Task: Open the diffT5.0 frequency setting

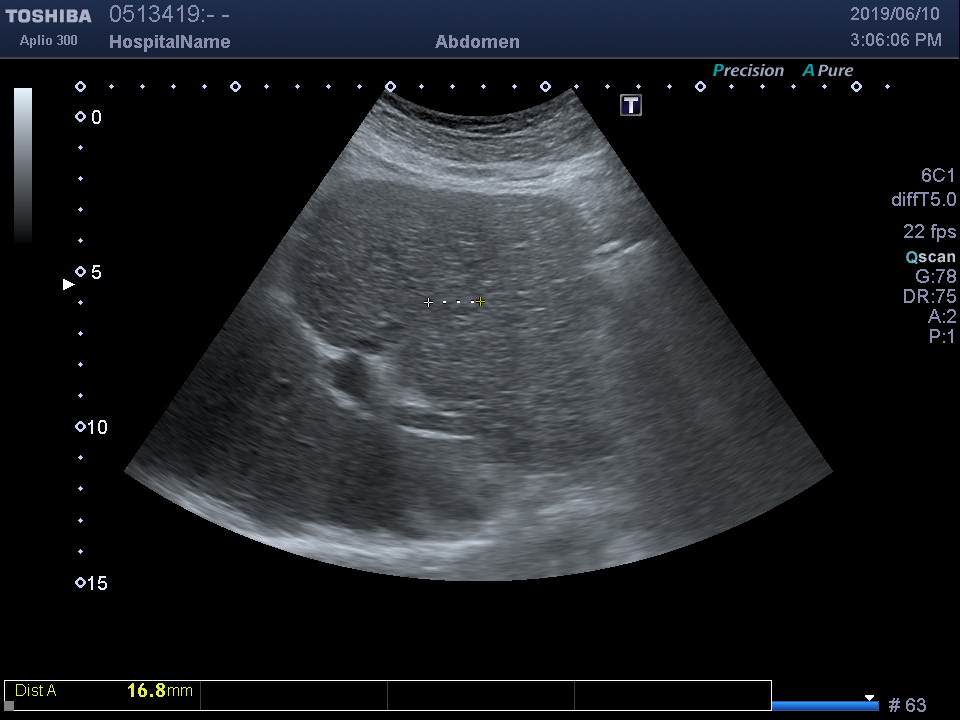Action: [x=923, y=200]
